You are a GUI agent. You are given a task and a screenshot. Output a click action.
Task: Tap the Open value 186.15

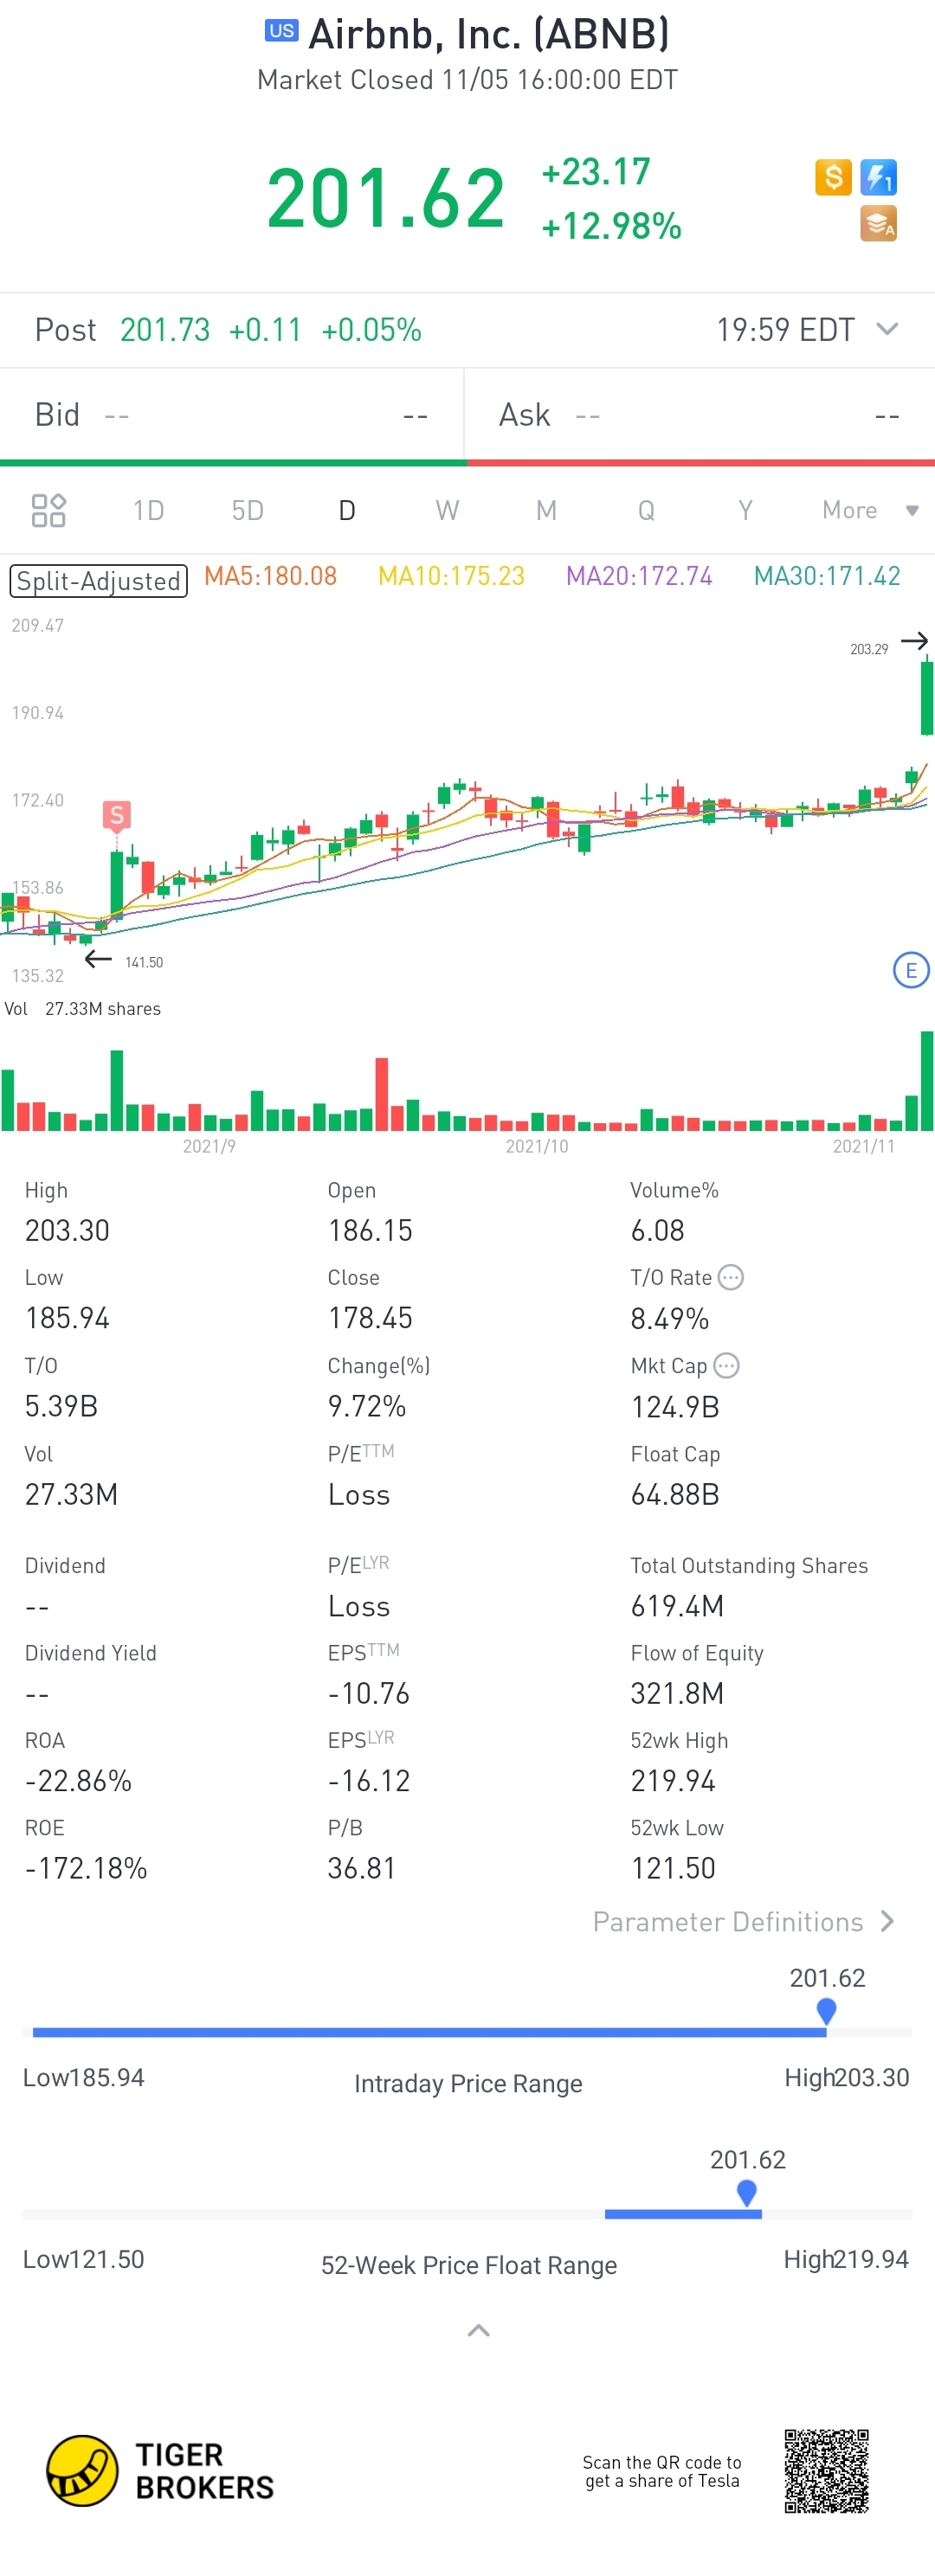(x=370, y=1230)
